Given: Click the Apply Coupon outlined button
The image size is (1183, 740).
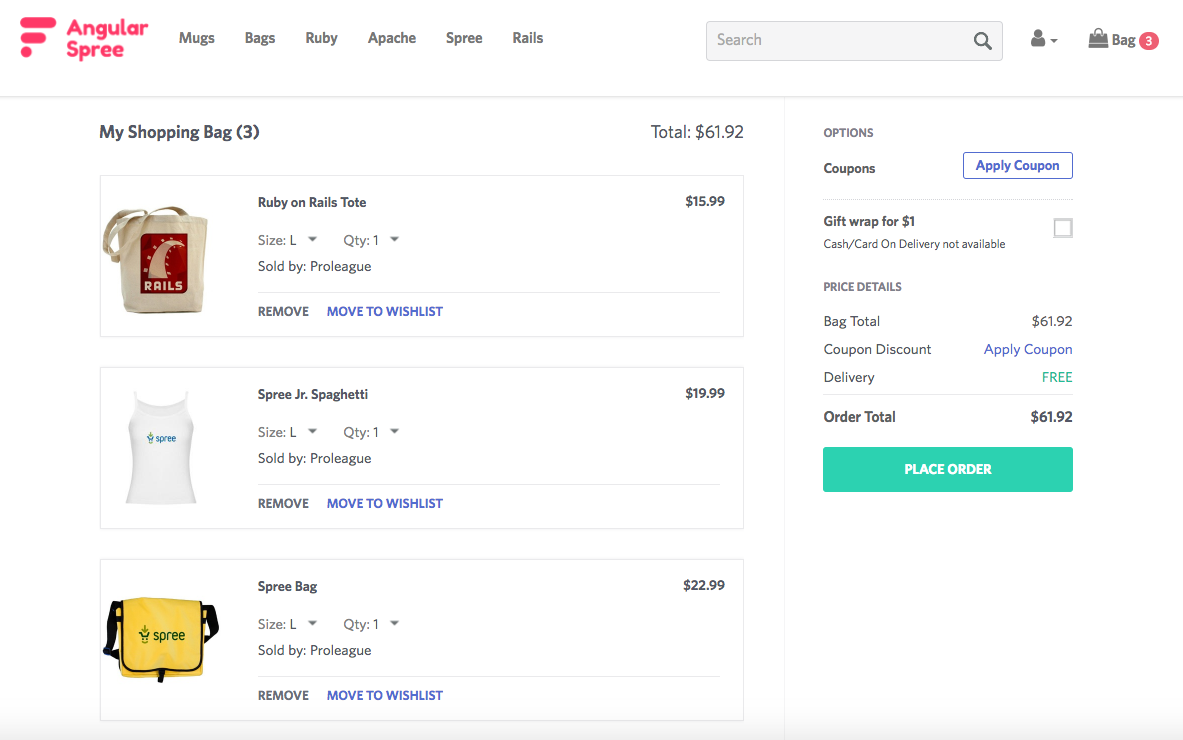Looking at the screenshot, I should [1017, 165].
